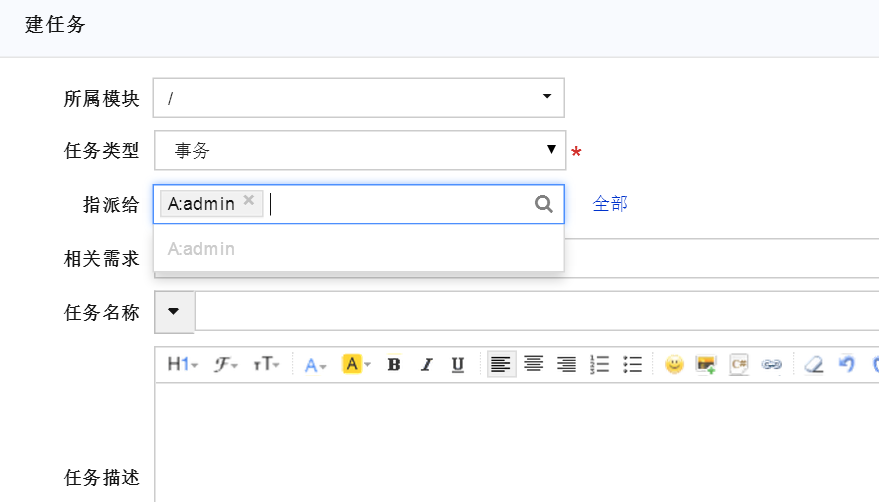This screenshot has width=879, height=502.
Task: Insert an emoticon into the description
Action: (x=674, y=365)
